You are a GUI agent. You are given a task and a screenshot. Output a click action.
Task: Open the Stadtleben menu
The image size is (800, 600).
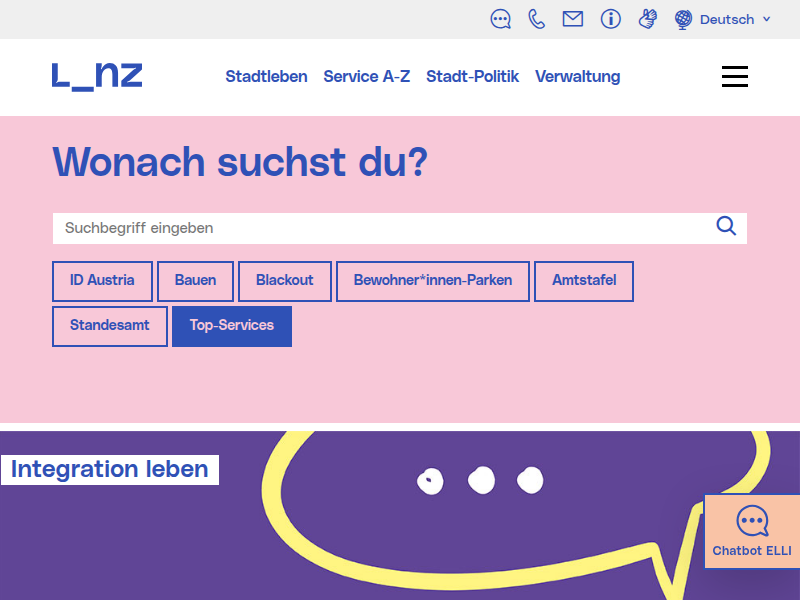click(266, 76)
